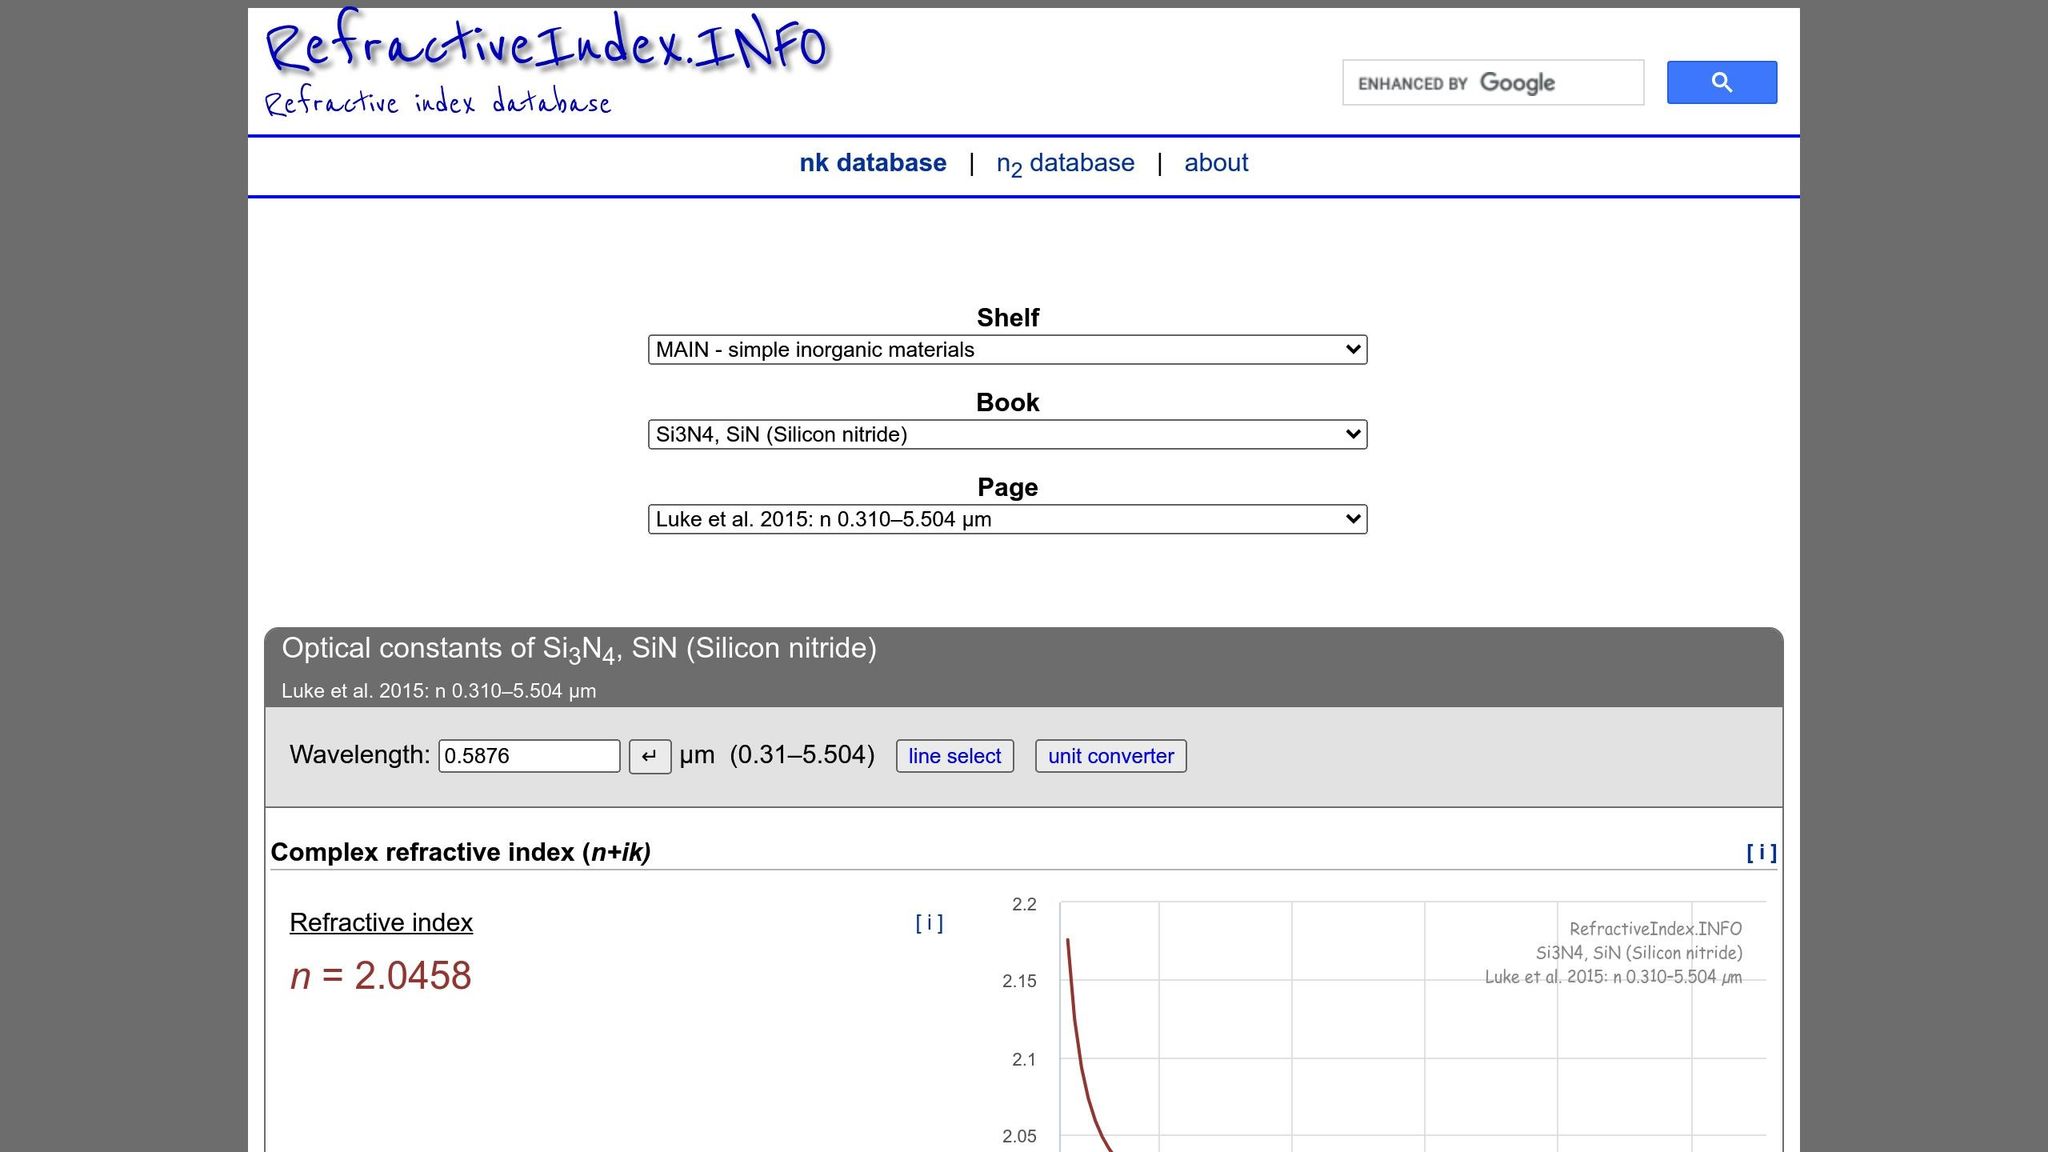This screenshot has width=2048, height=1152.
Task: Click the RefractiveIndex.INFO logo
Action: pos(546,44)
